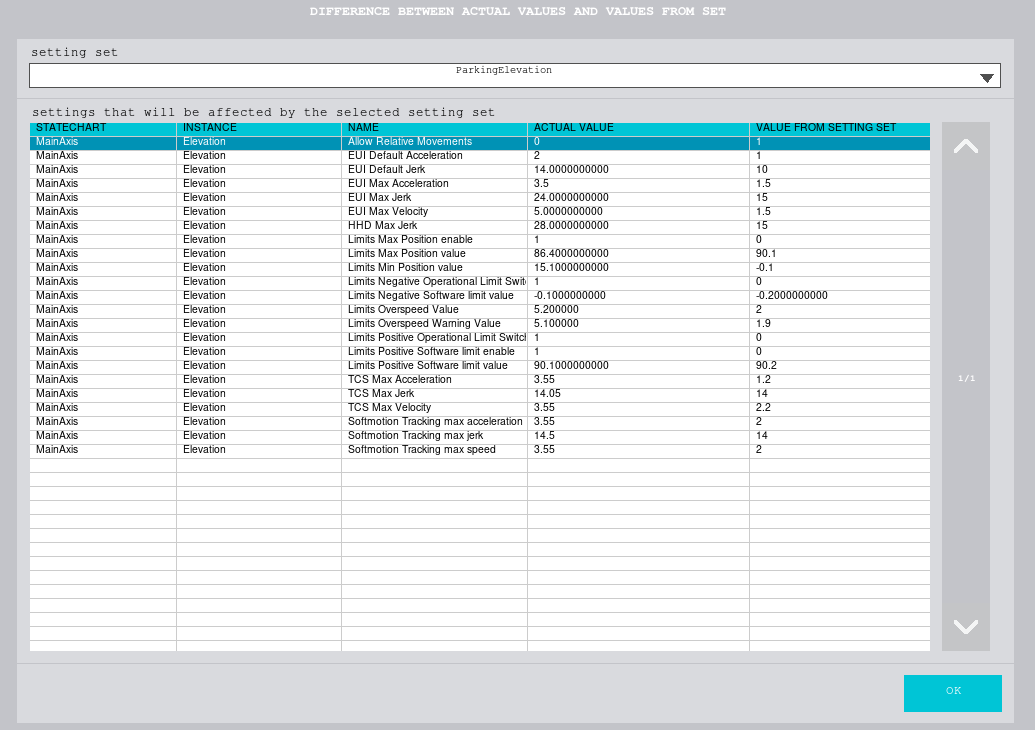Select Limits Overspeed Warning Value row

[x=480, y=323]
